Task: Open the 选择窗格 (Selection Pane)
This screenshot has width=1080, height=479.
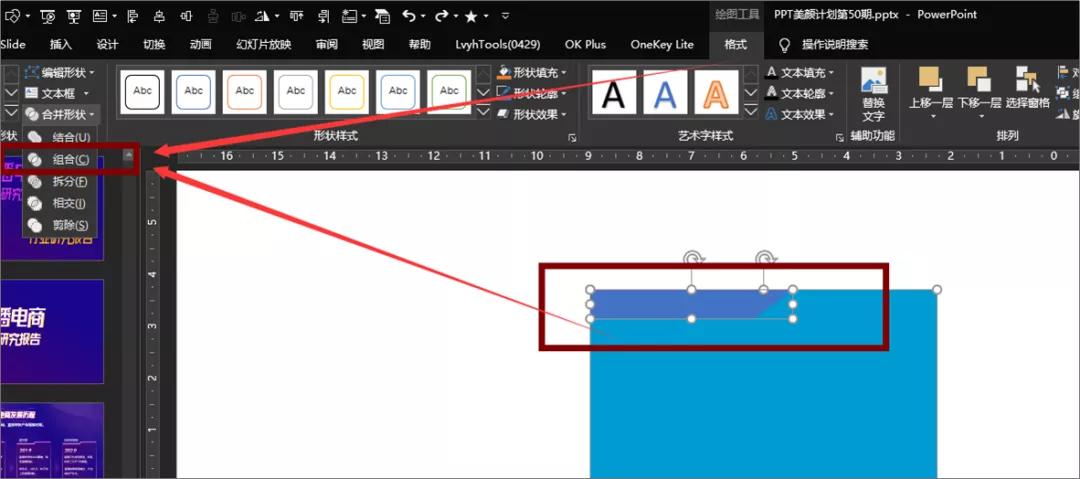Action: [x=1027, y=90]
